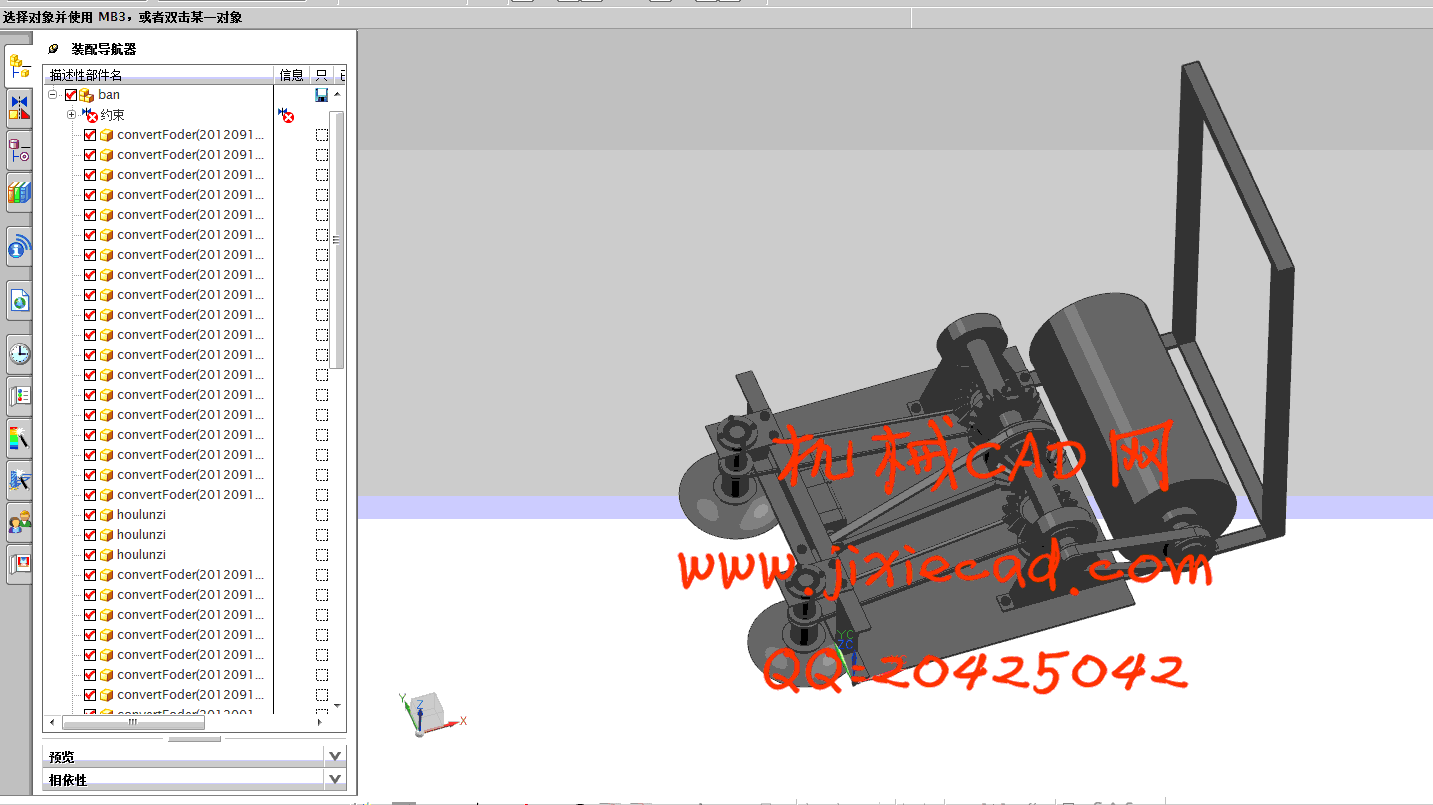Open the Constraint Navigator sidebar tab
Image resolution: width=1433 pixels, height=805 pixels.
pos(19,108)
